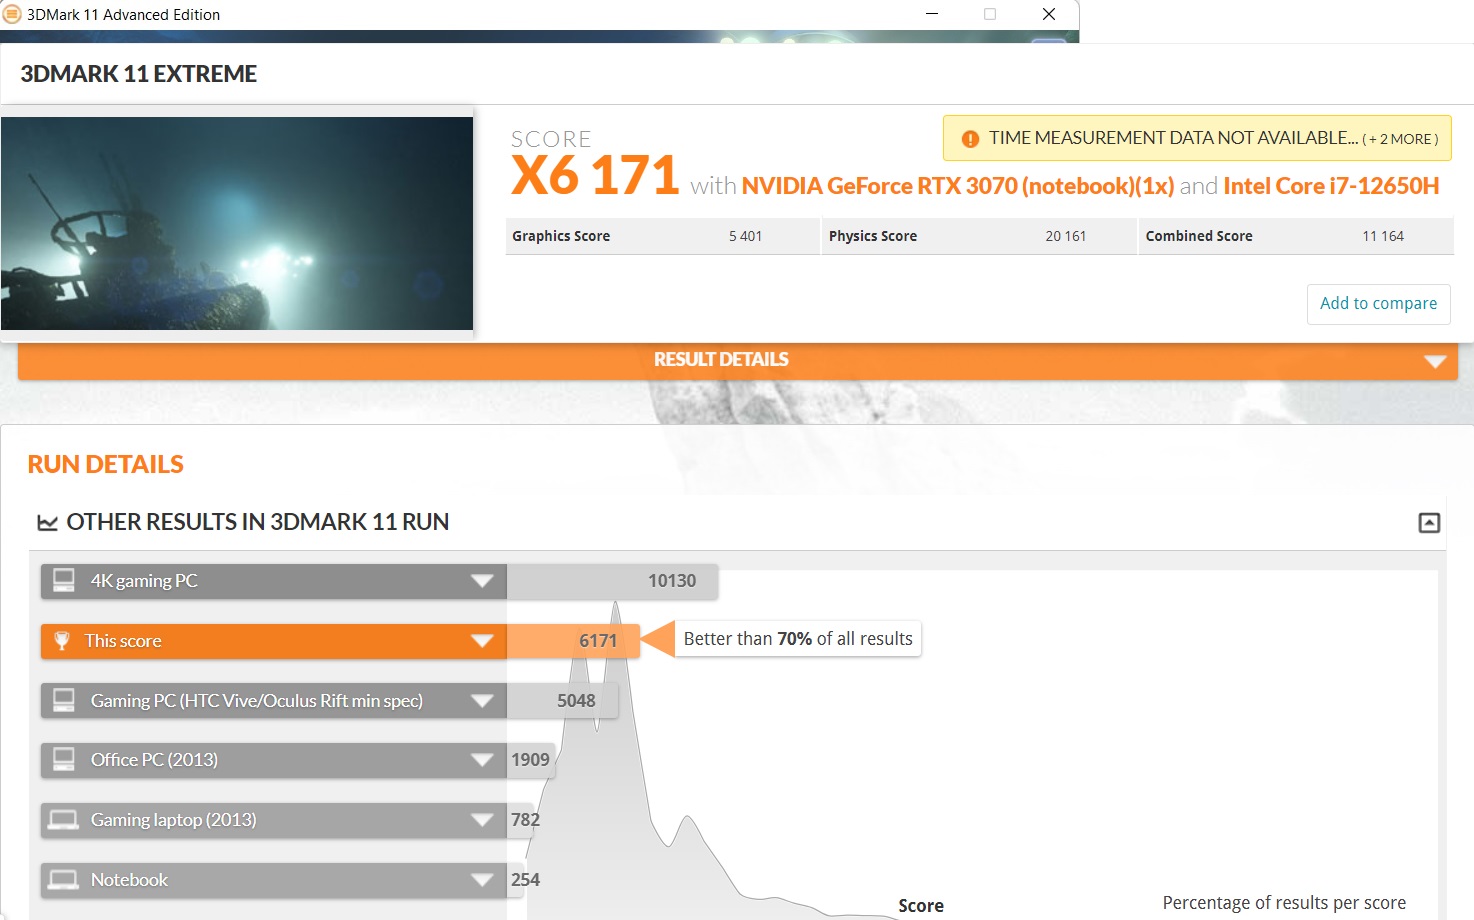Image resolution: width=1474 pixels, height=920 pixels.
Task: Select the Physics Score value 20 161
Action: tap(1065, 236)
